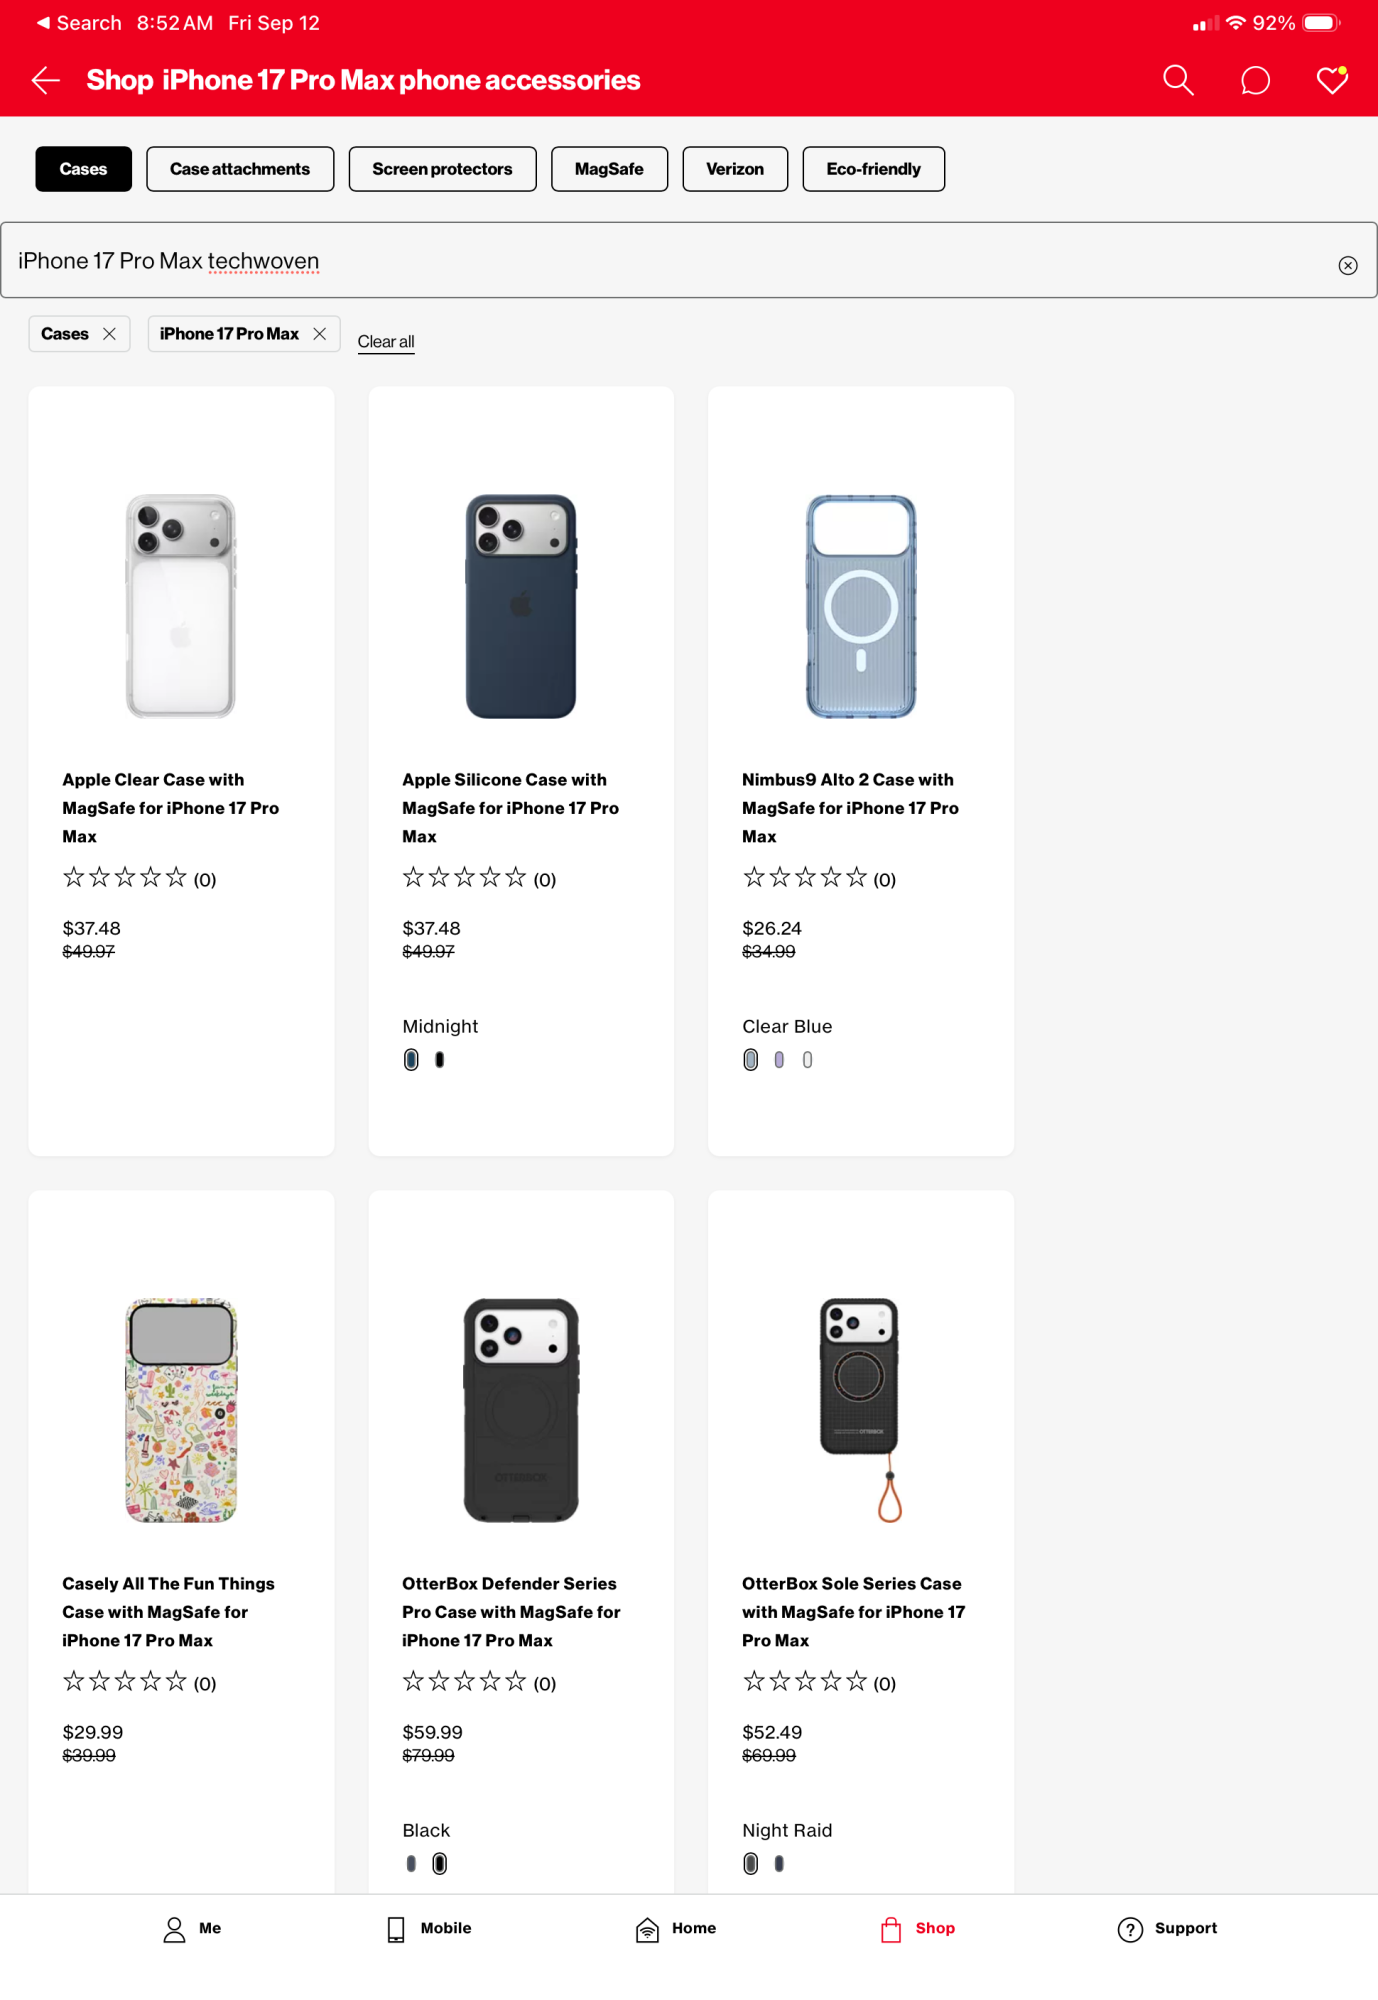Choose the clear swatch on Nimbus9 Alto 2
Viewport: 1378px width, 2000px height.
(808, 1060)
